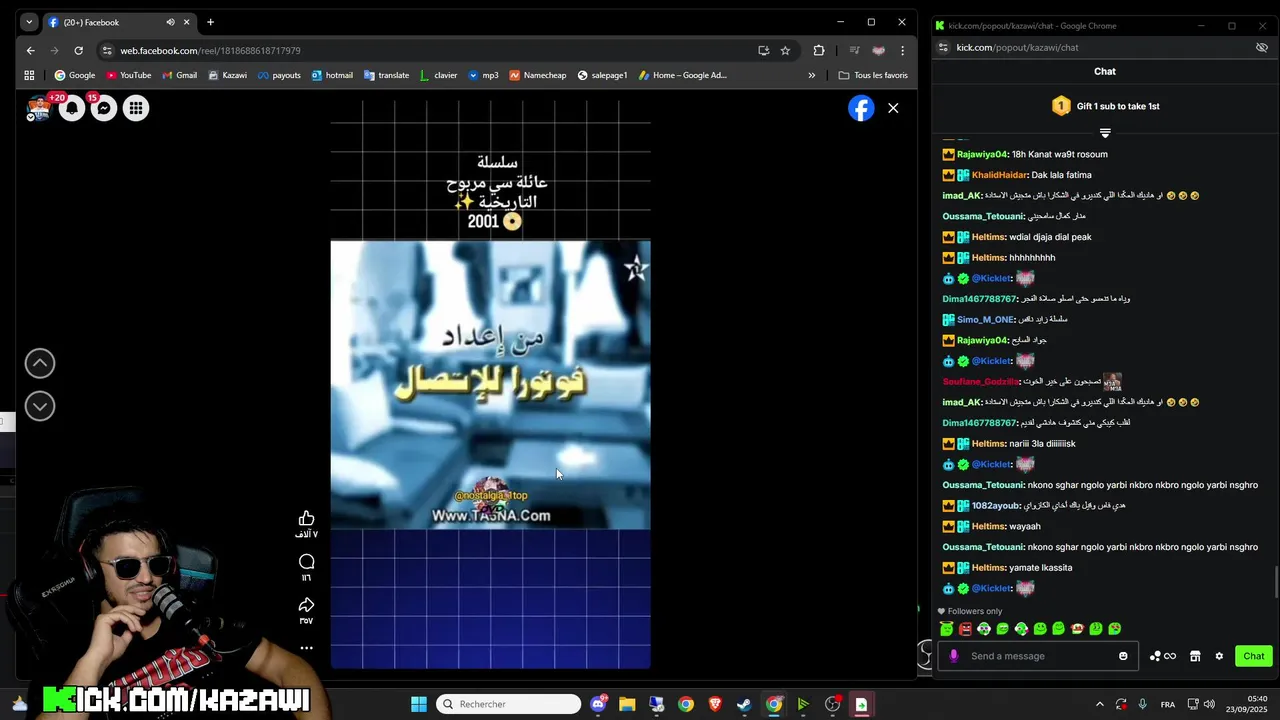Open the Tous les favoris folder
The image size is (1280, 720).
[x=873, y=75]
